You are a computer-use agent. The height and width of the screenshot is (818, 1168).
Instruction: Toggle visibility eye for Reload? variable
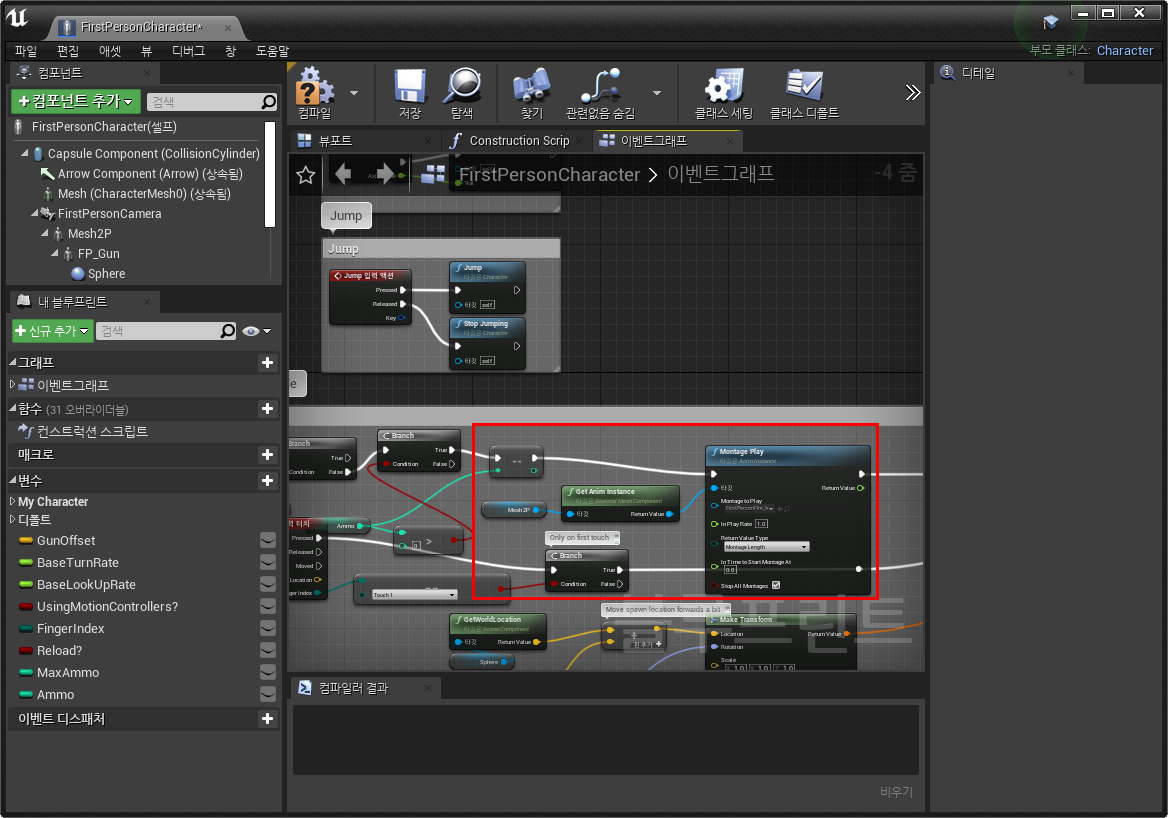pos(268,650)
